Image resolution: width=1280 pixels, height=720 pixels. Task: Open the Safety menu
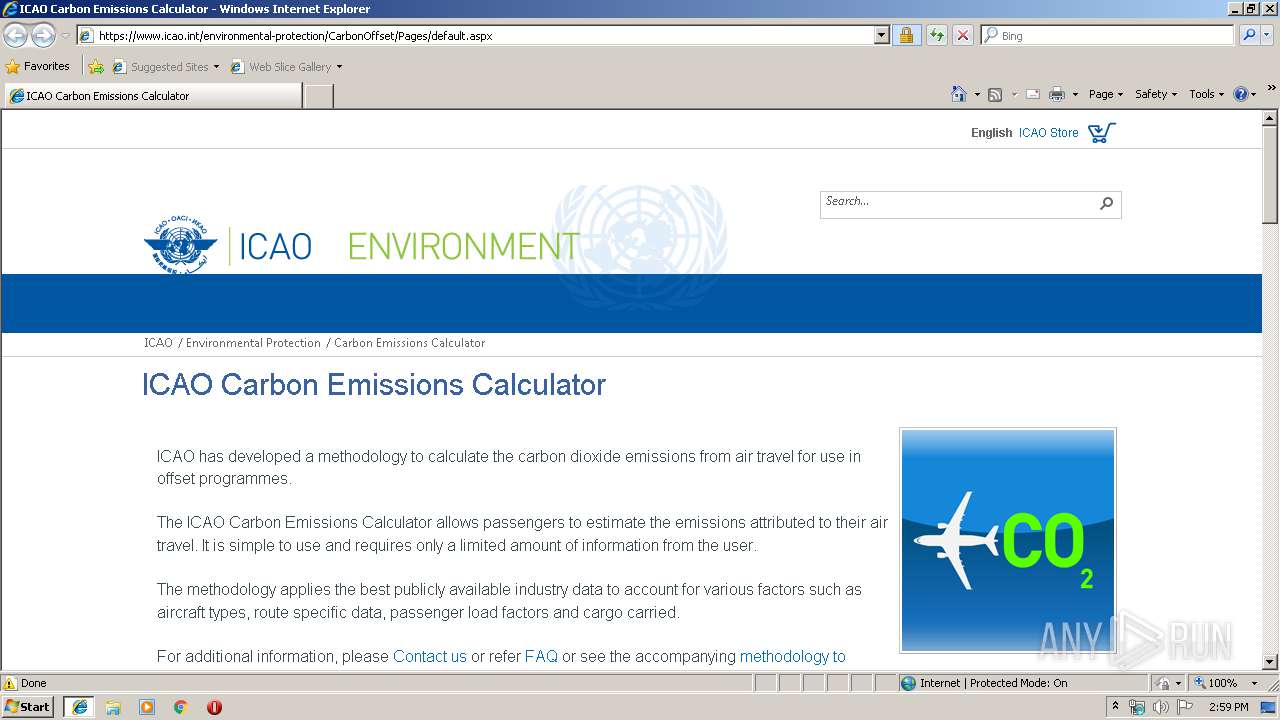click(1156, 94)
